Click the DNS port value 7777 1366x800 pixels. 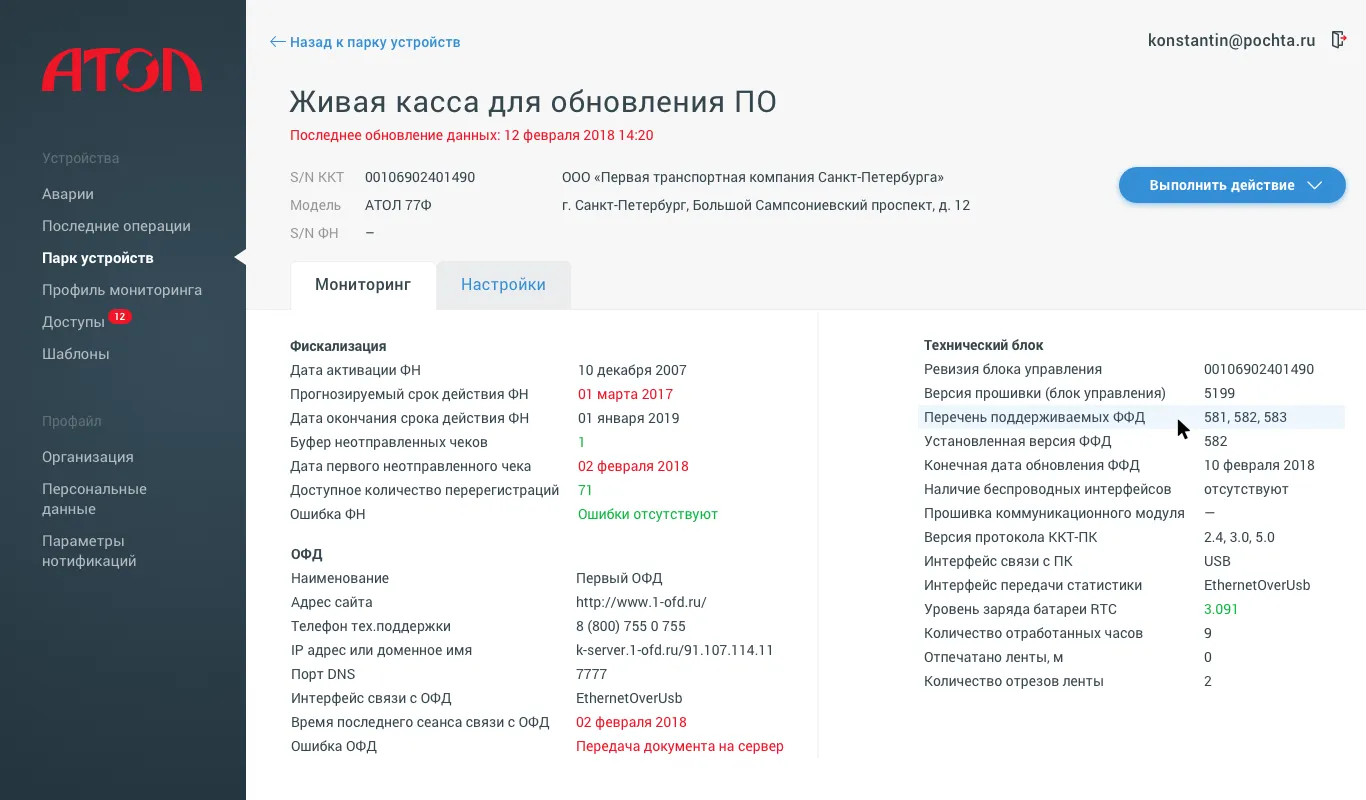click(x=592, y=674)
